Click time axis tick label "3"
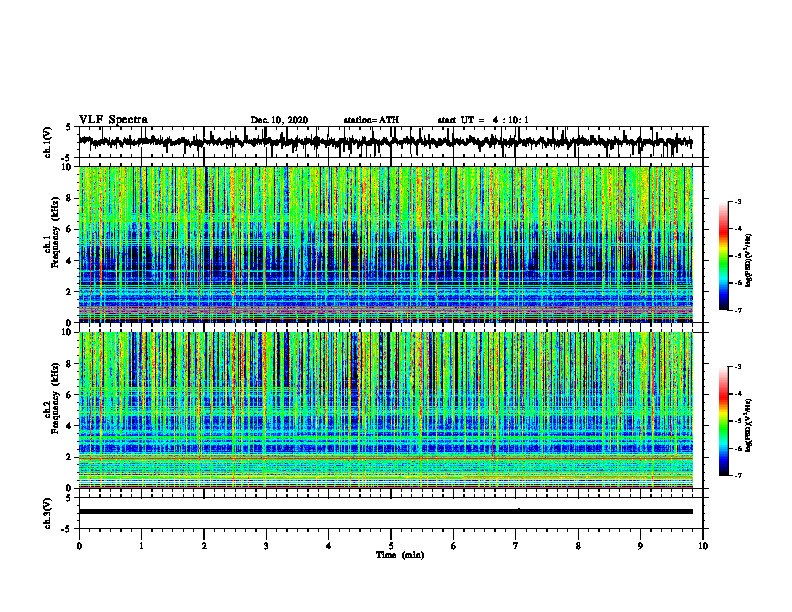Viewport: 792px width, 612px height. pyautogui.click(x=266, y=546)
